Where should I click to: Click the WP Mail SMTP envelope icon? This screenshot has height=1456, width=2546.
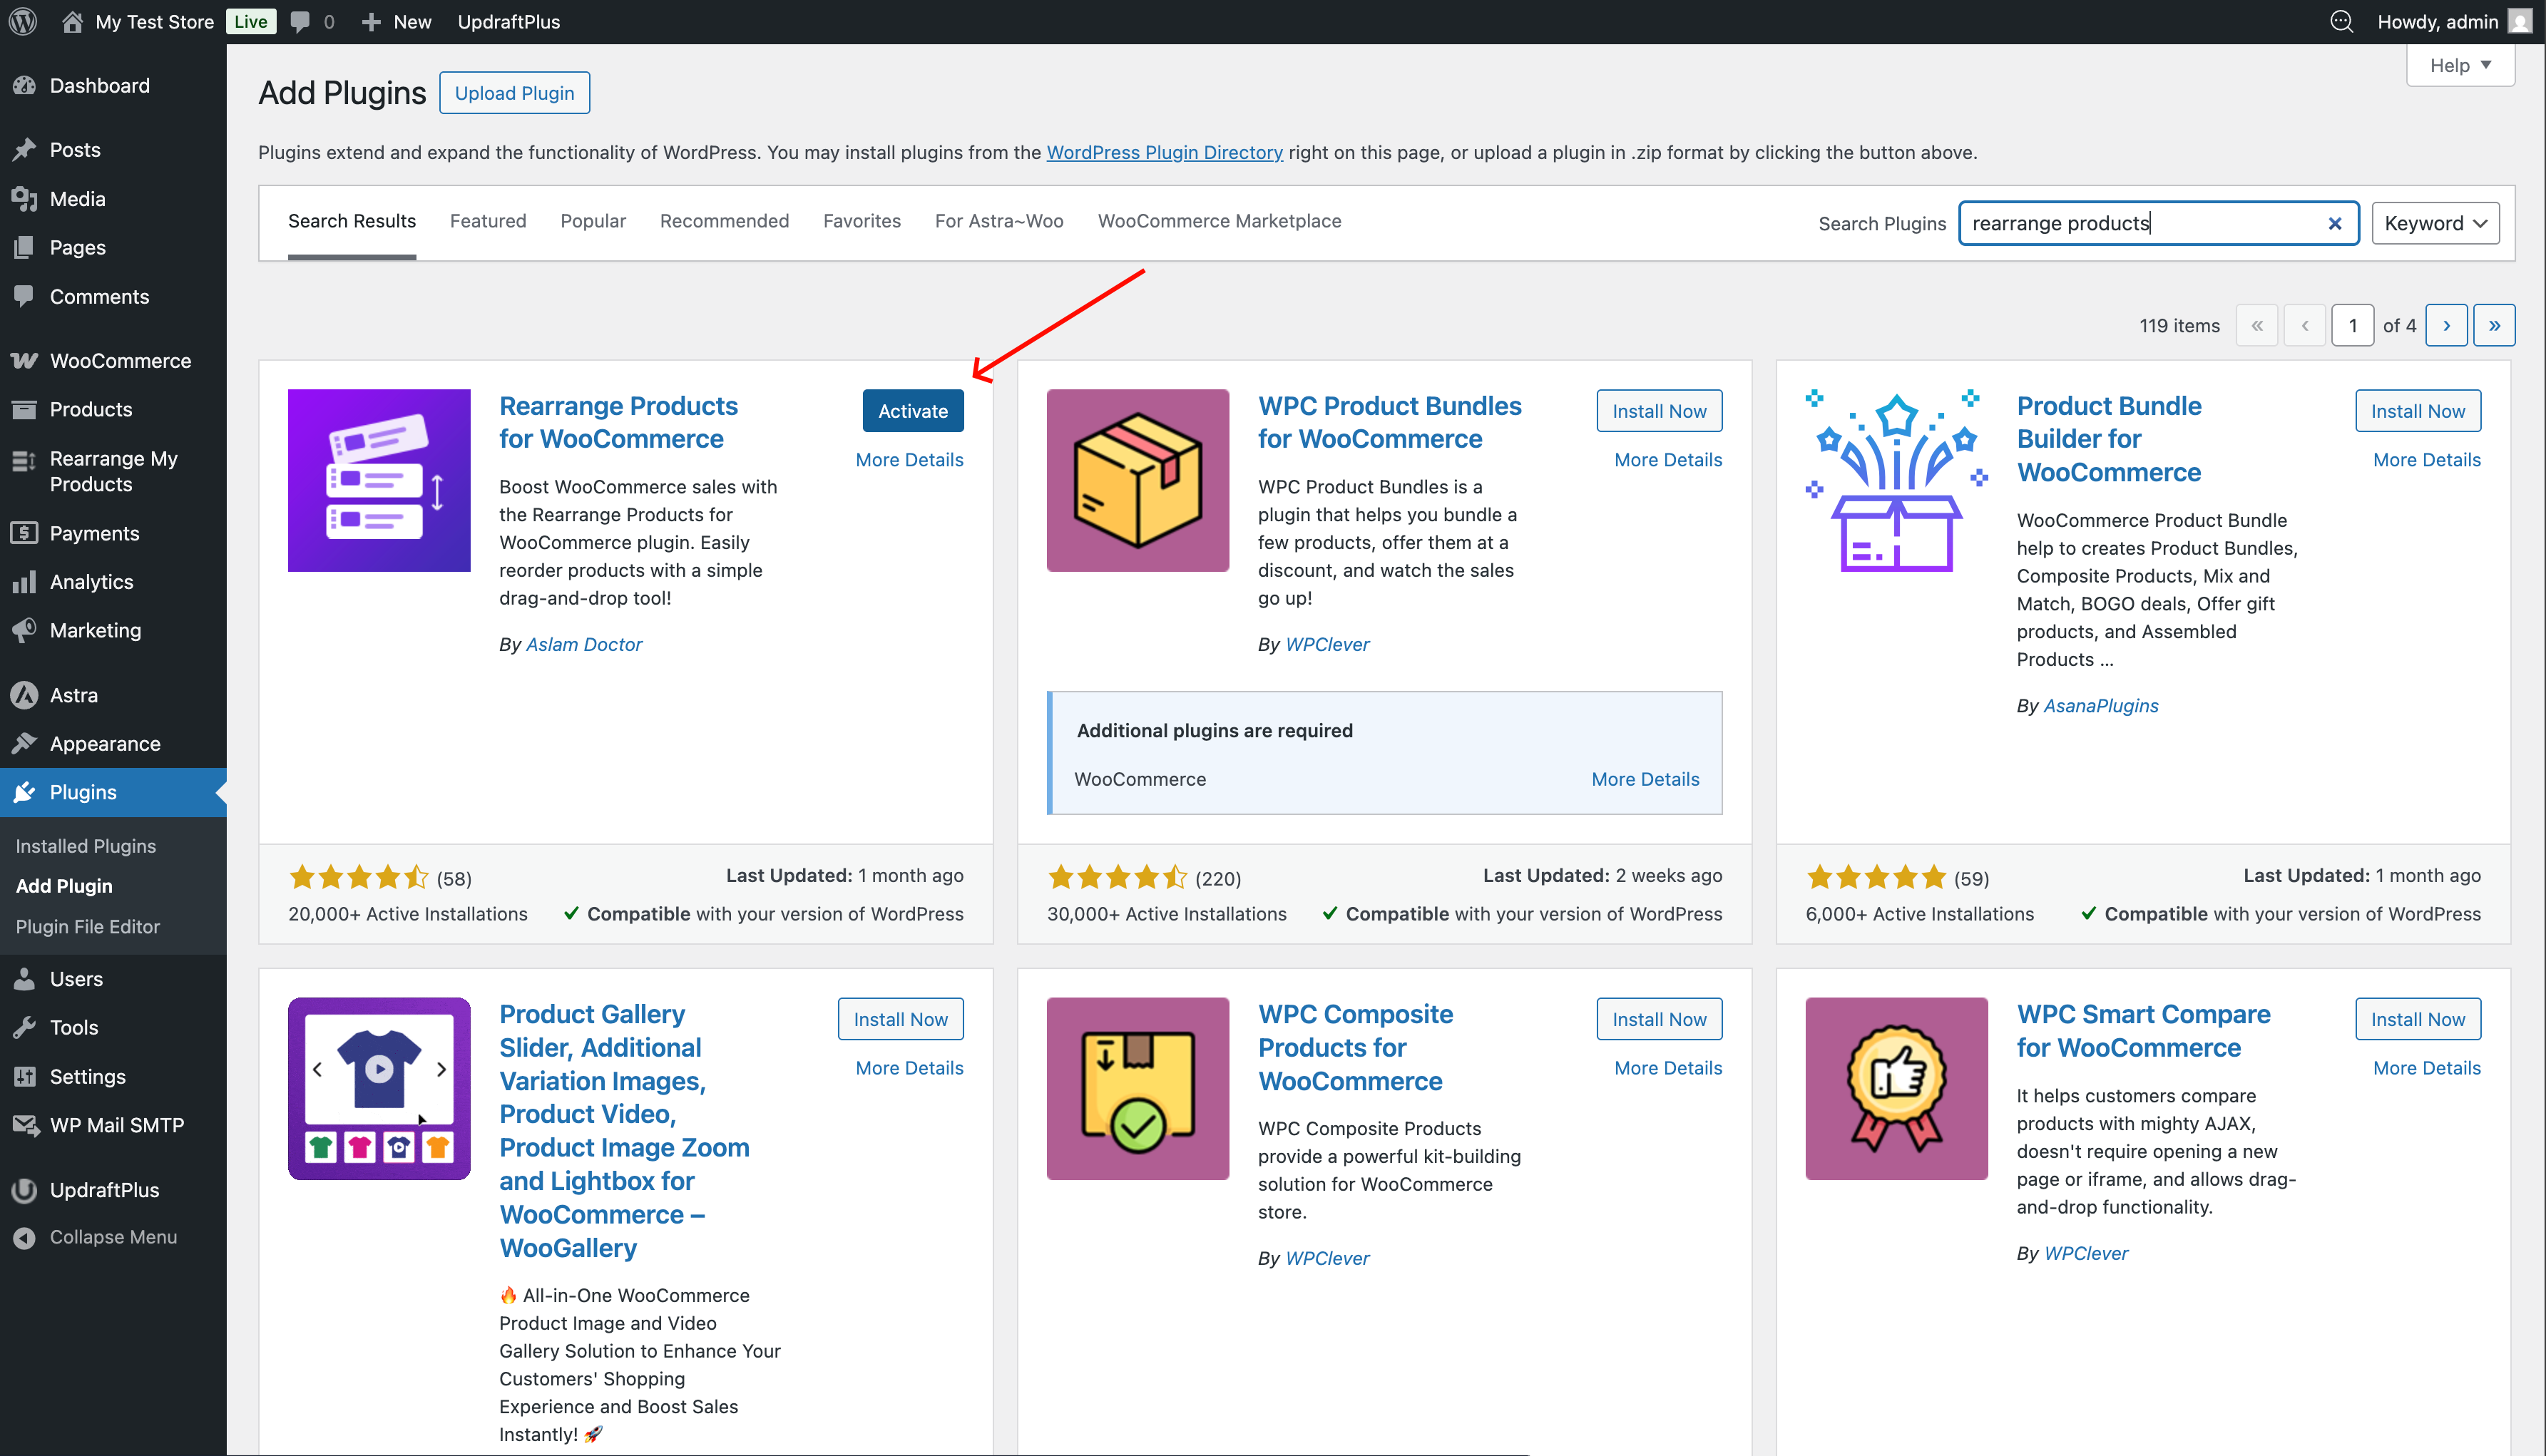point(25,1126)
